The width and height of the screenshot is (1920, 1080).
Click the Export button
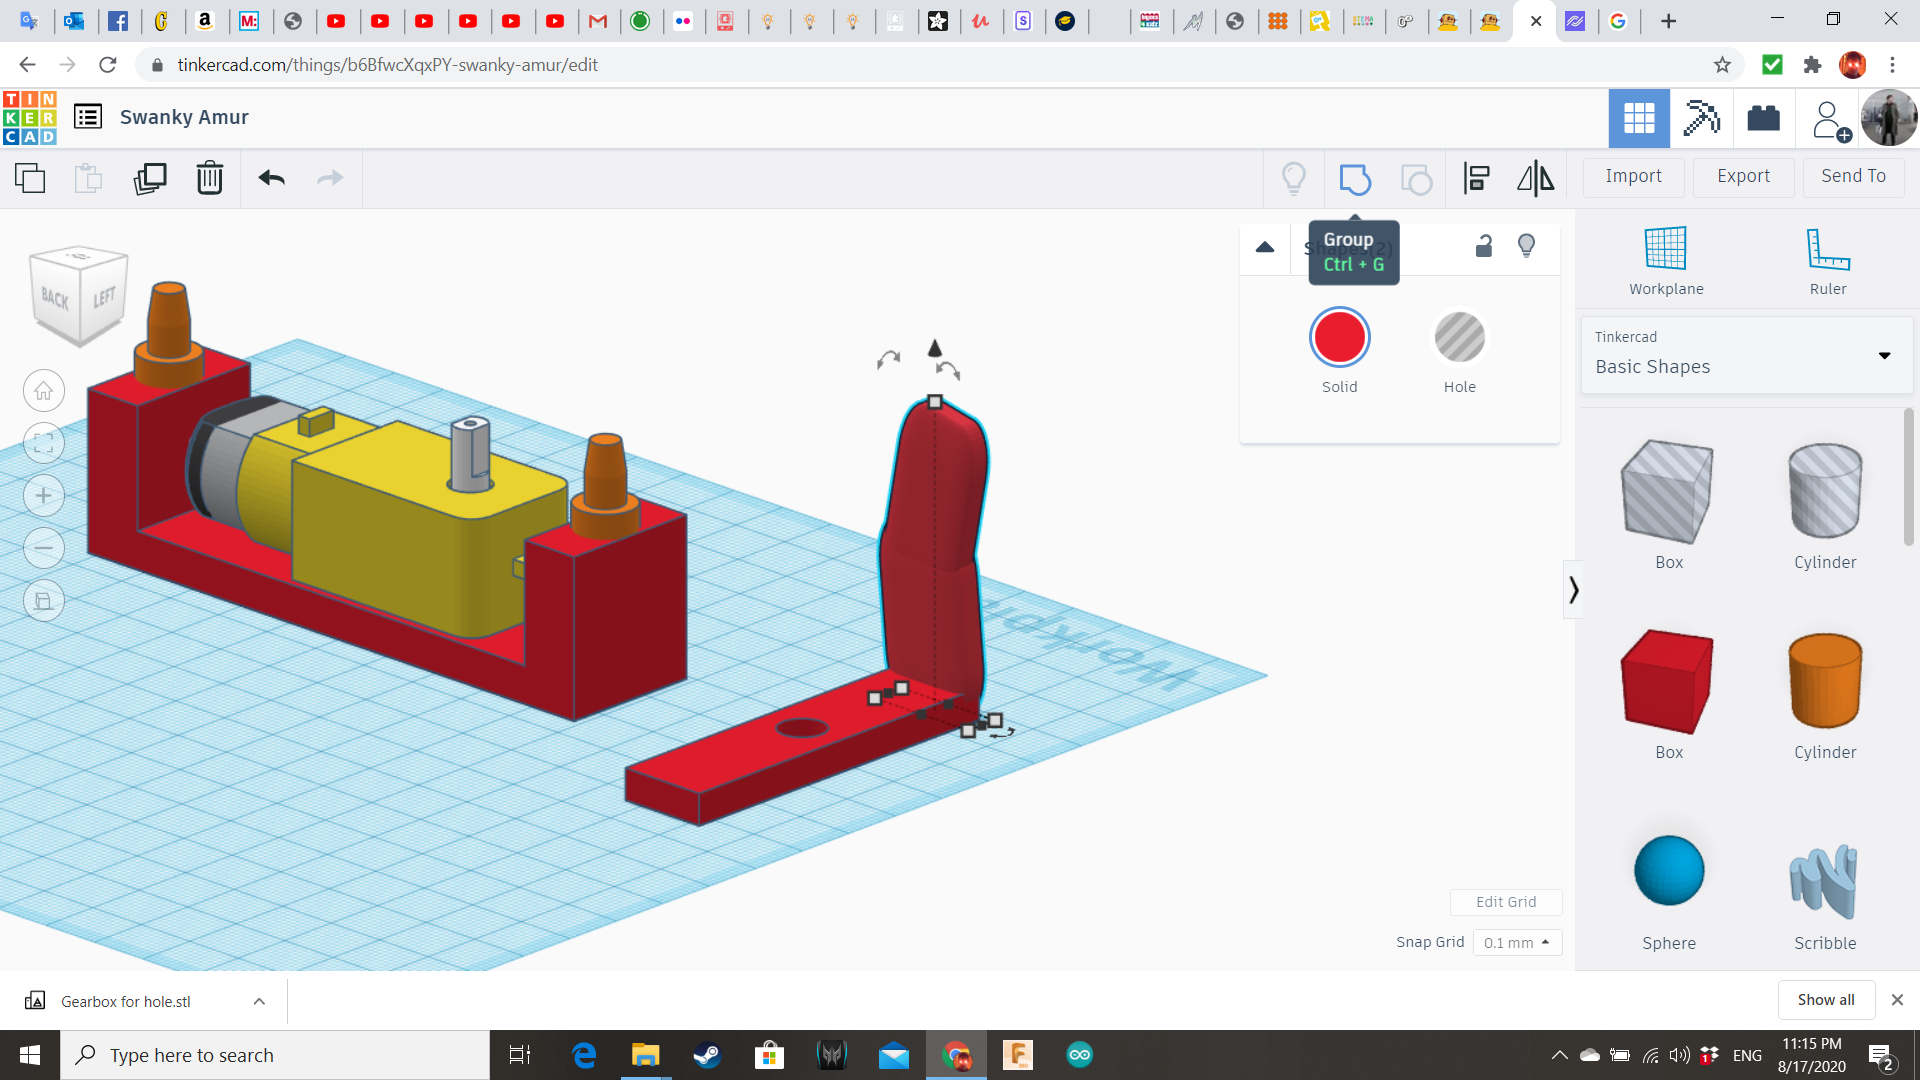pyautogui.click(x=1744, y=176)
